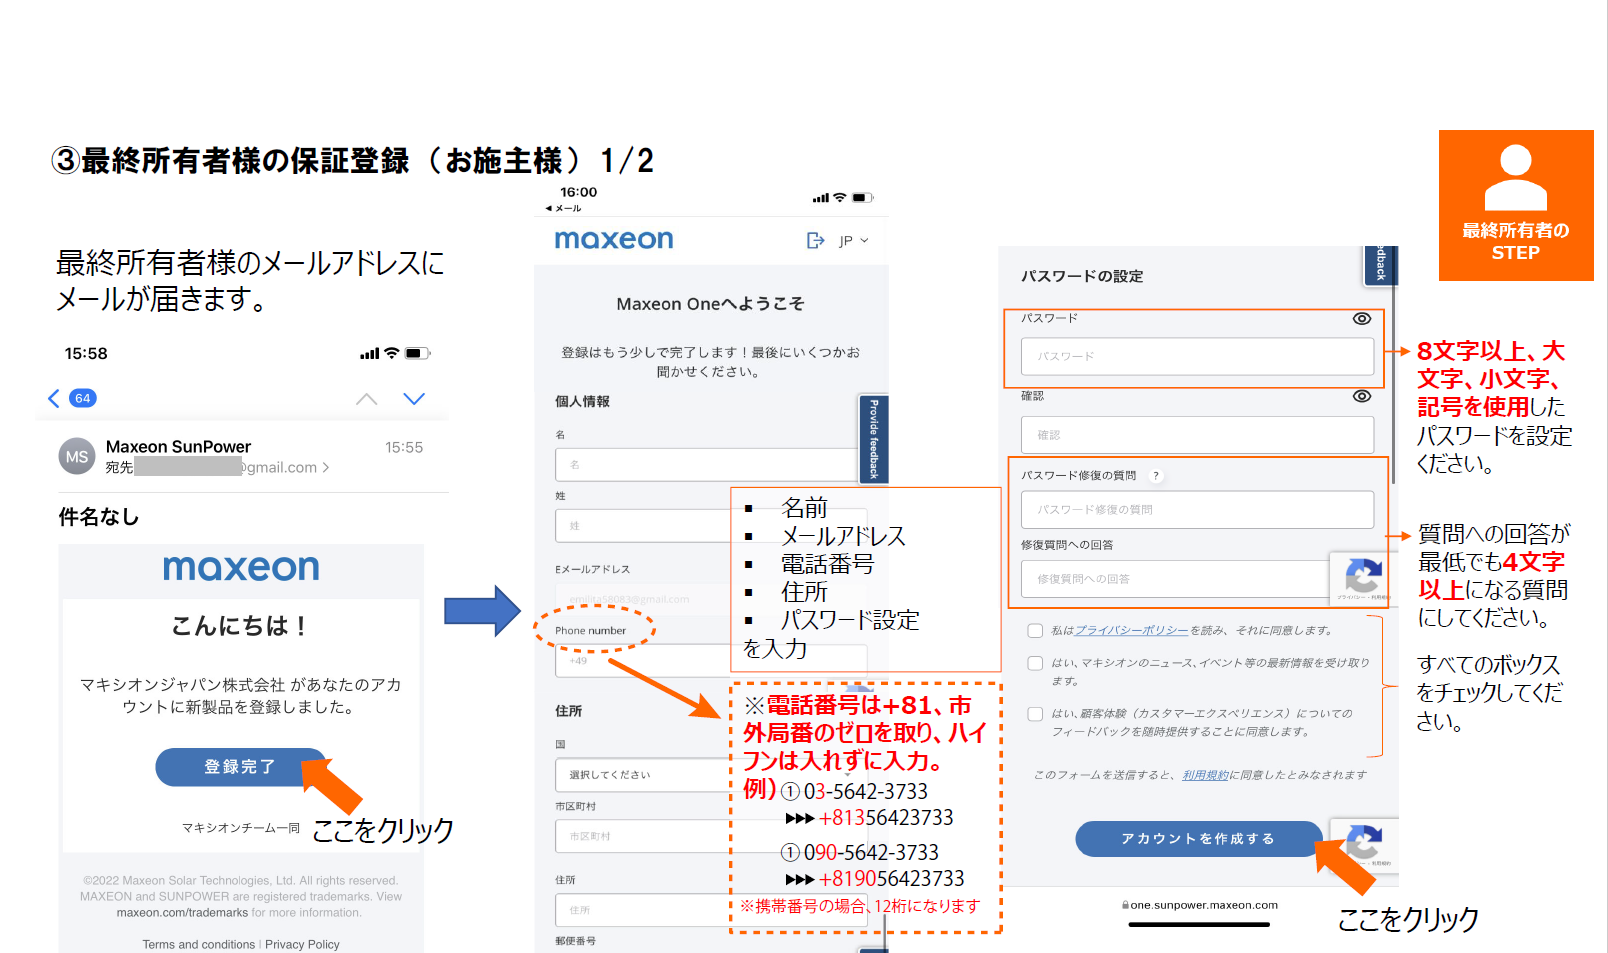Click the help icon next to パスワード修復の質問

click(1156, 476)
